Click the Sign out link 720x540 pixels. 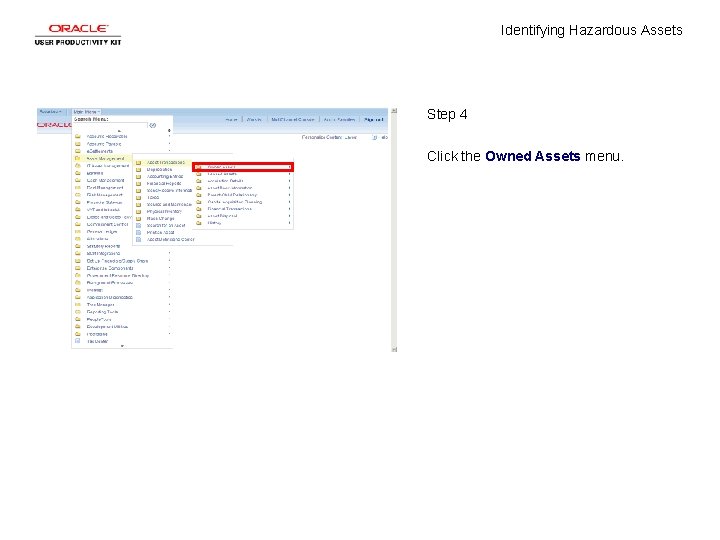373,120
